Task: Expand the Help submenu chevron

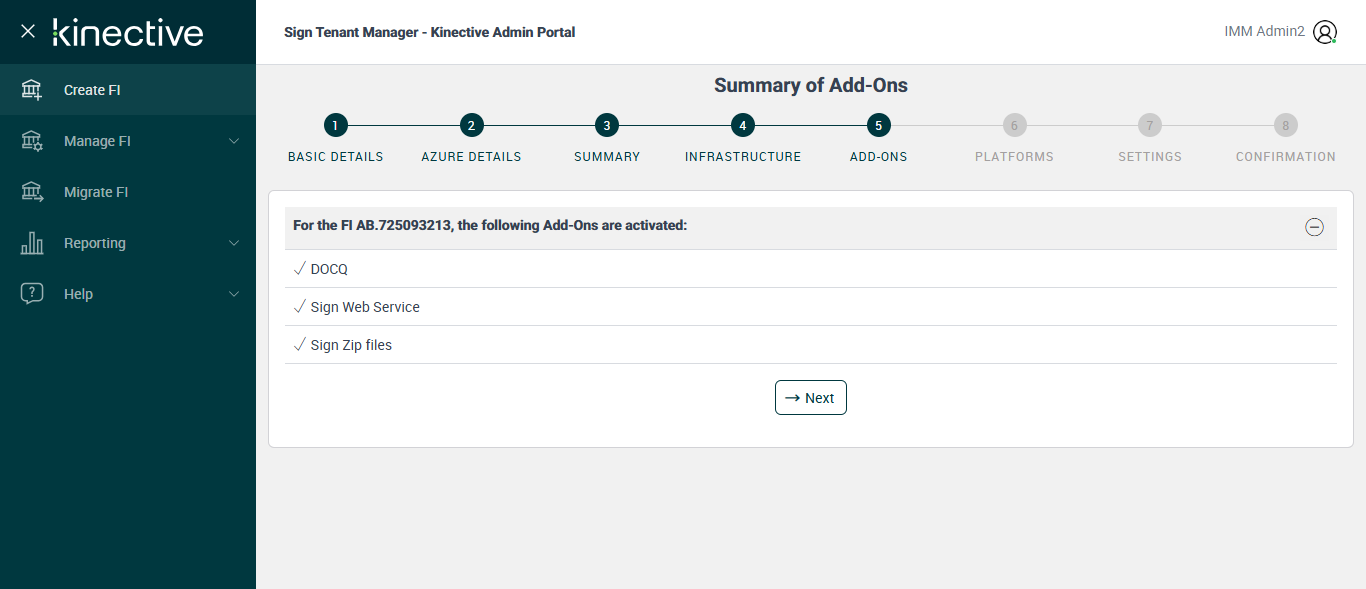Action: (234, 294)
